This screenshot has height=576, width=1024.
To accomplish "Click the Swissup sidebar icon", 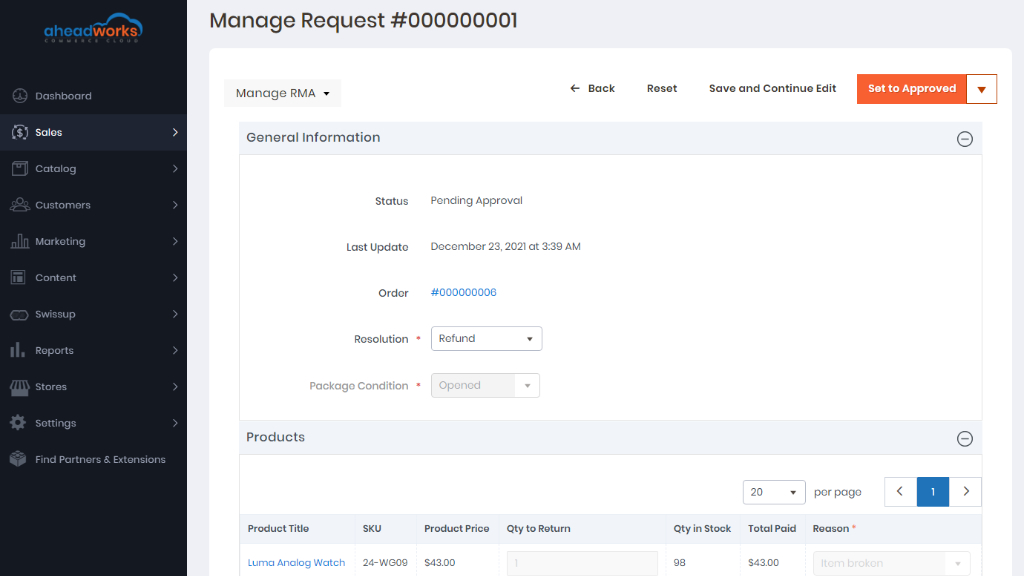I will click(x=19, y=315).
